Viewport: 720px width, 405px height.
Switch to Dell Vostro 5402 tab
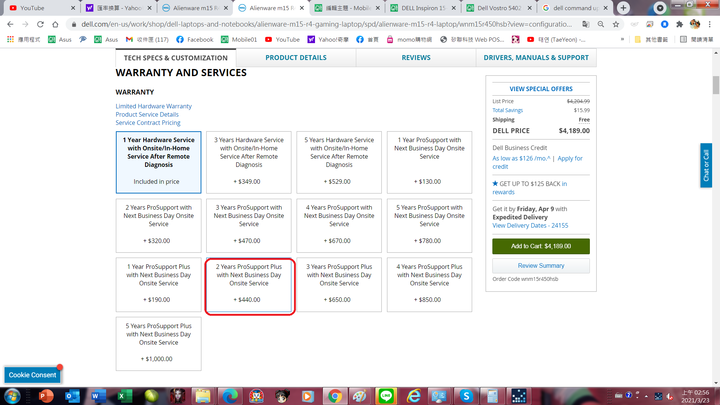point(499,8)
